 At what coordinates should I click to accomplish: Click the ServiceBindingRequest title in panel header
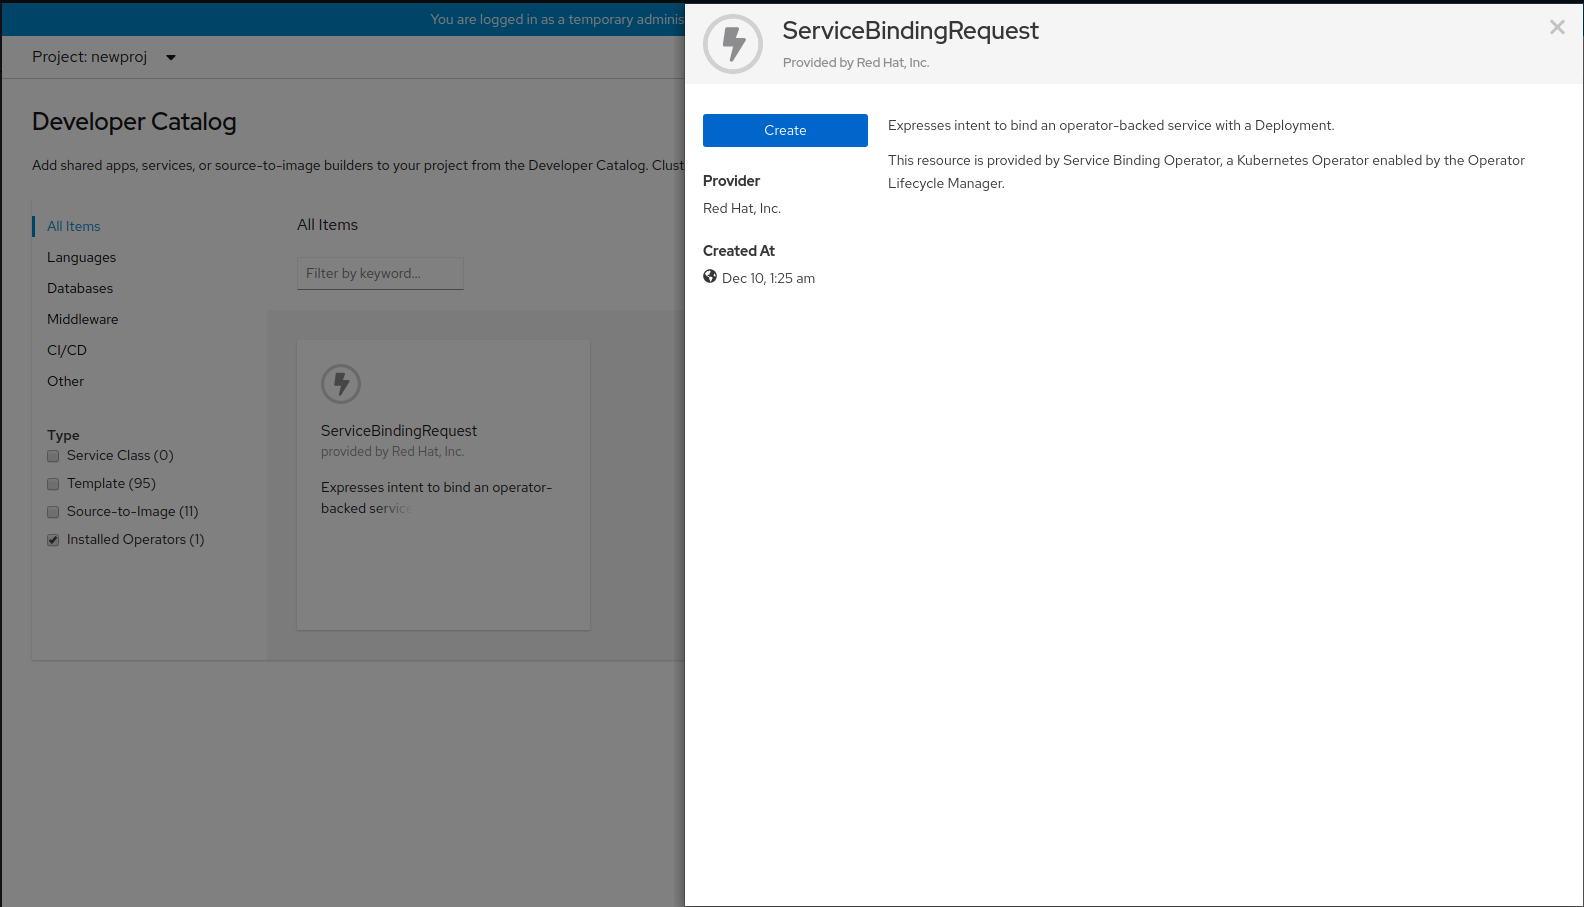pyautogui.click(x=910, y=30)
